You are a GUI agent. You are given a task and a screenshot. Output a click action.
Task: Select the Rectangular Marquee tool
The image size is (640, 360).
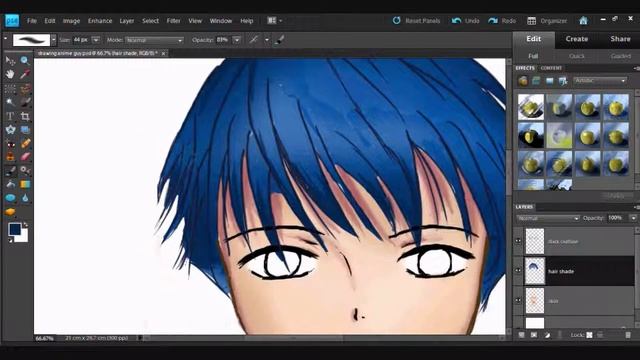click(x=10, y=89)
